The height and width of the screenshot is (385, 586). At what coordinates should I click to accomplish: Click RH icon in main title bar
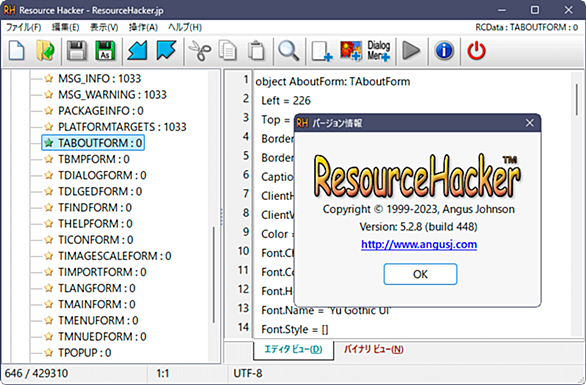pos(9,10)
